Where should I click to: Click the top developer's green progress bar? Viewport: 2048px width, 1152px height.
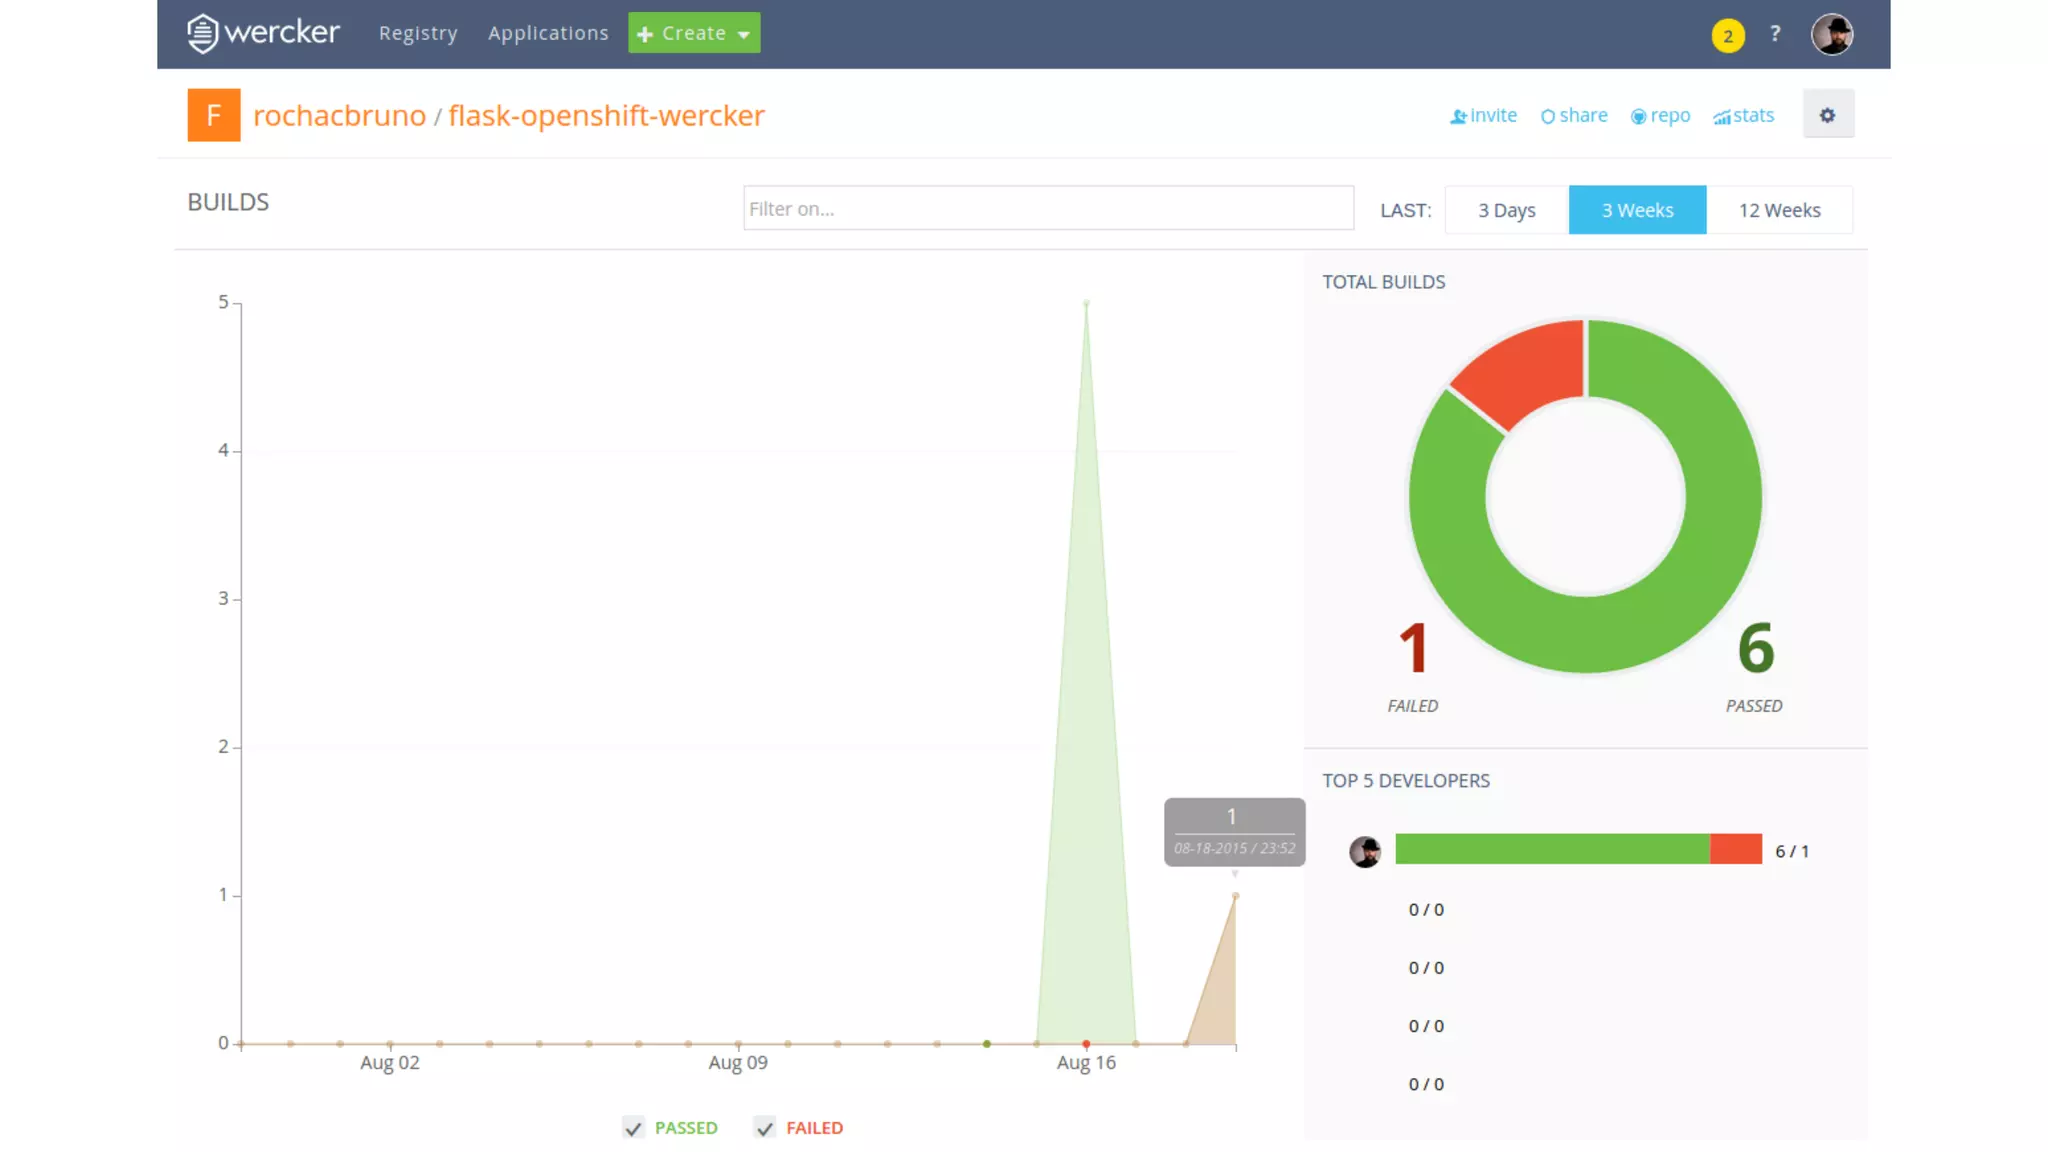(1552, 849)
